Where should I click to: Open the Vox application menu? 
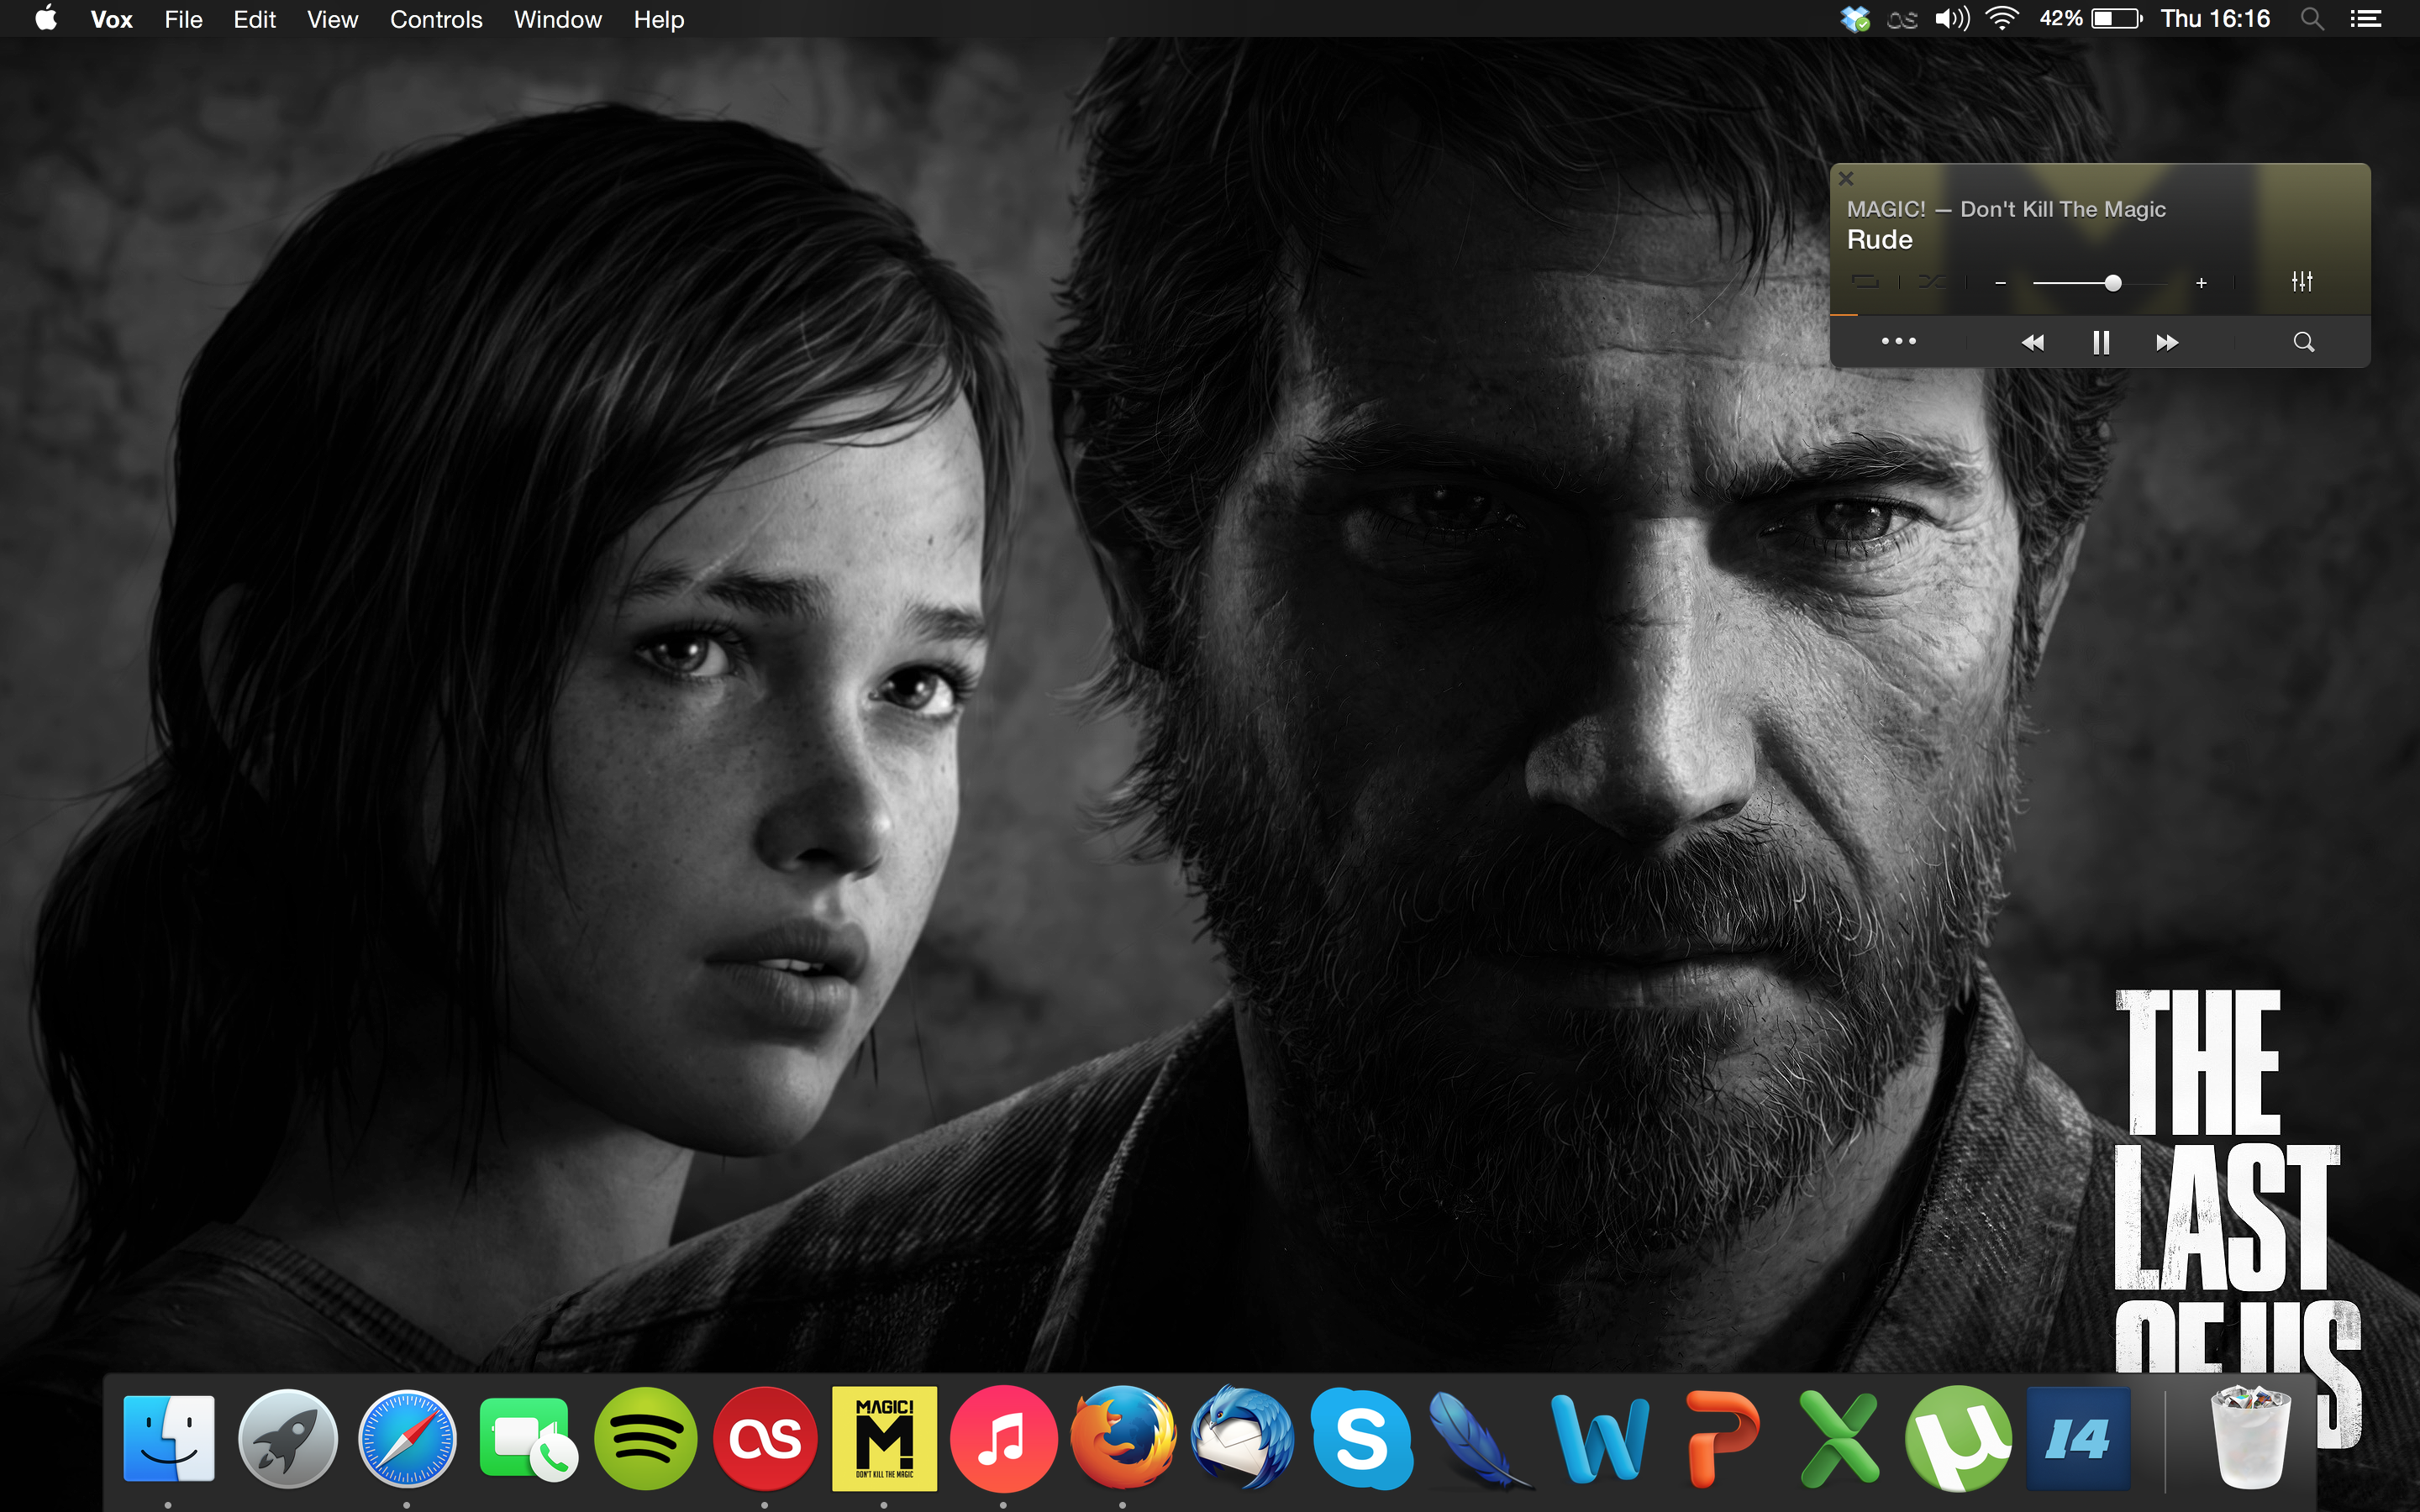point(111,19)
